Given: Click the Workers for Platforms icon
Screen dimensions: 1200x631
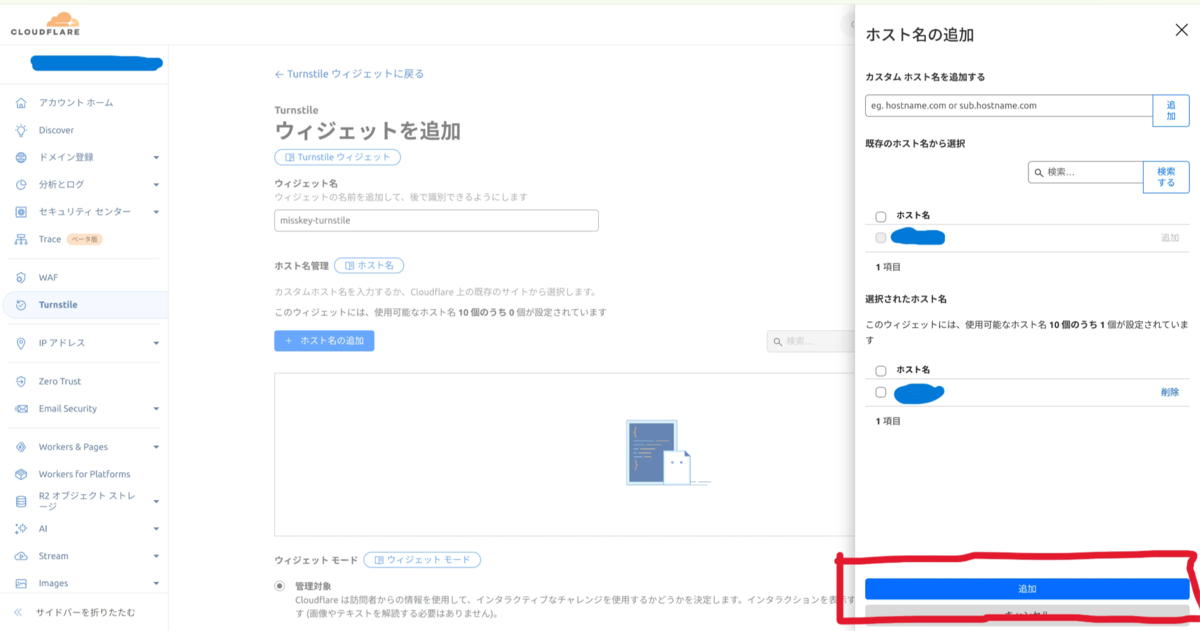Looking at the screenshot, I should tap(22, 474).
